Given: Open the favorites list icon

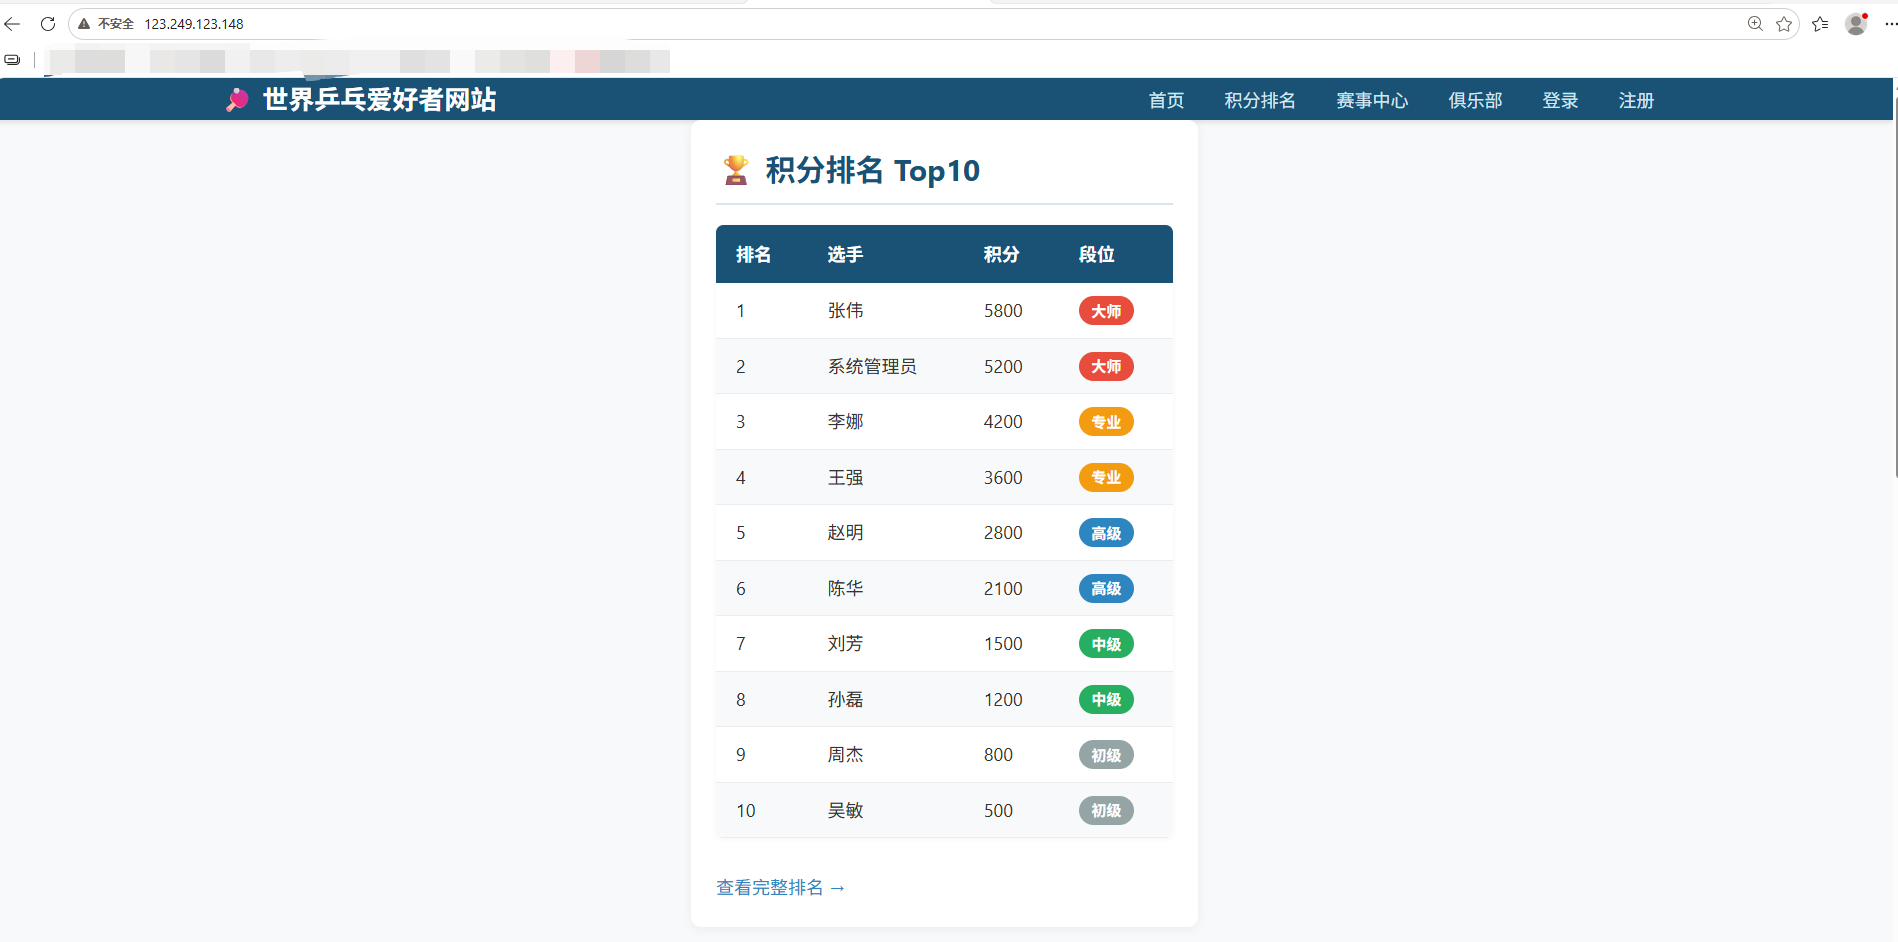Looking at the screenshot, I should tap(1820, 24).
